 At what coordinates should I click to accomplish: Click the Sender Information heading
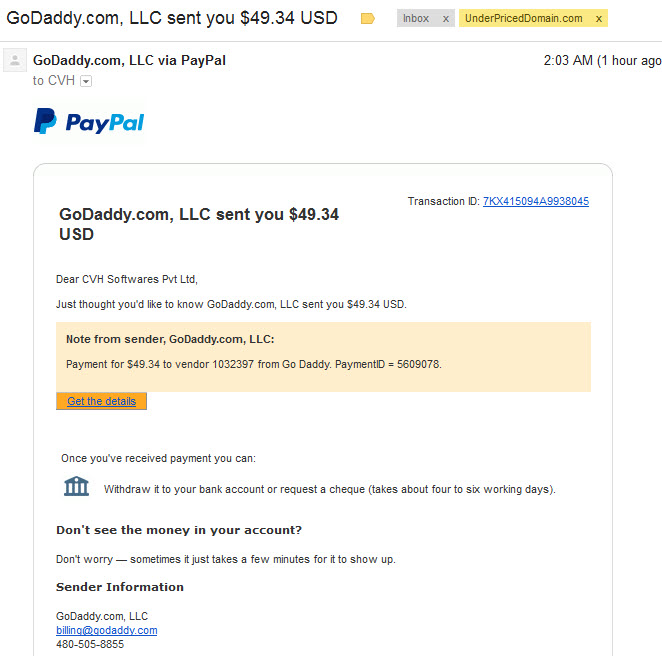point(120,587)
